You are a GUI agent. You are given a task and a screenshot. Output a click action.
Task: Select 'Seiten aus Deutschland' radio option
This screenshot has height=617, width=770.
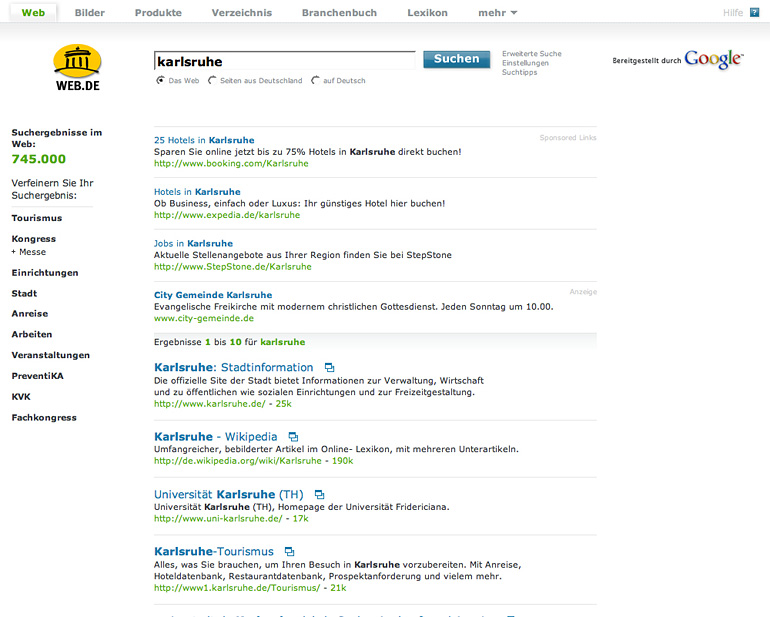point(212,80)
